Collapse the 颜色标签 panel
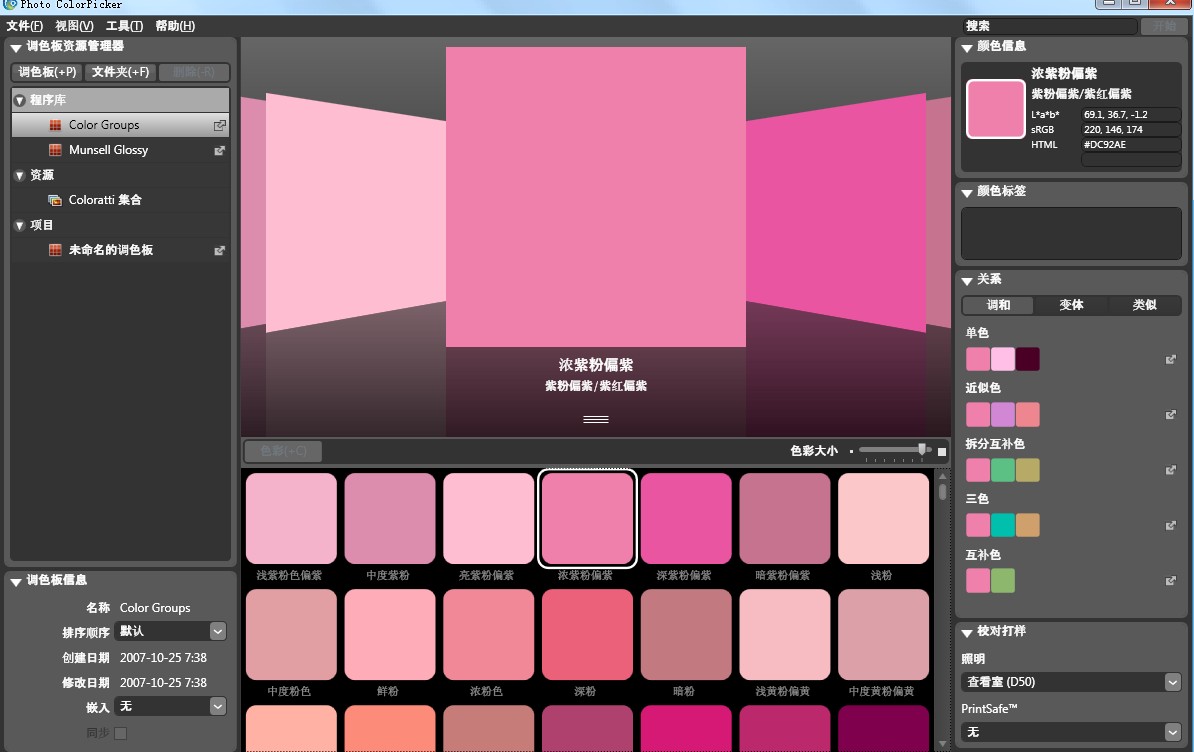Image resolution: width=1194 pixels, height=752 pixels. pos(967,193)
